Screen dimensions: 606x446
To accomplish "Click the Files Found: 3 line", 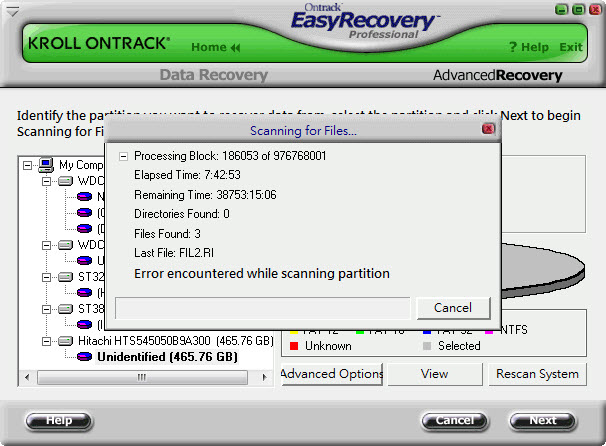I will click(x=167, y=233).
